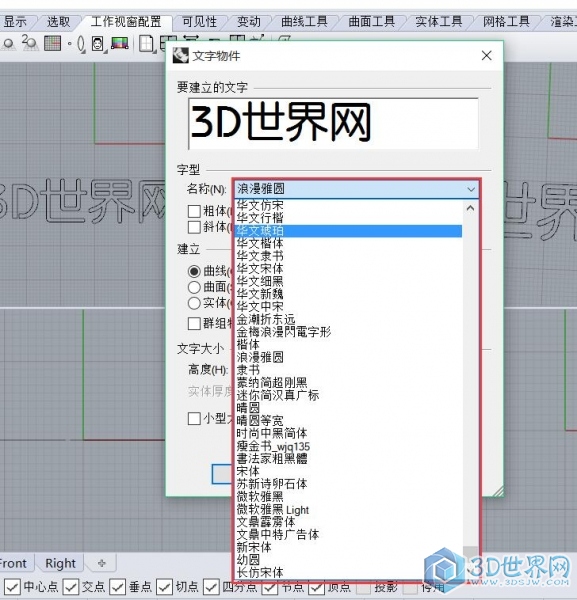The width and height of the screenshot is (577, 600).
Task: Select the 实体 radio option
Action: (194, 303)
